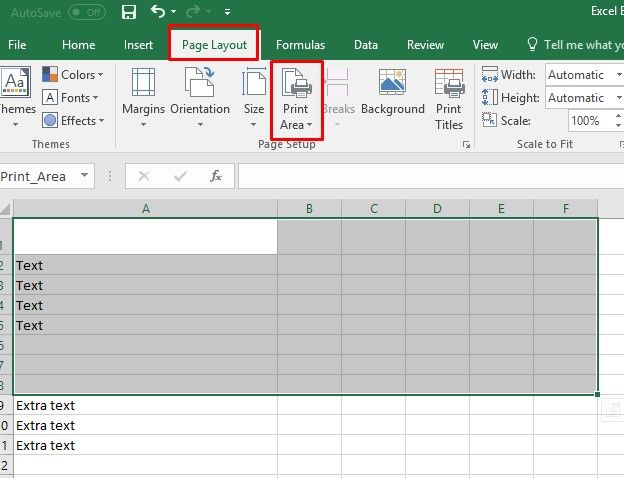Select column C header

[x=373, y=208]
